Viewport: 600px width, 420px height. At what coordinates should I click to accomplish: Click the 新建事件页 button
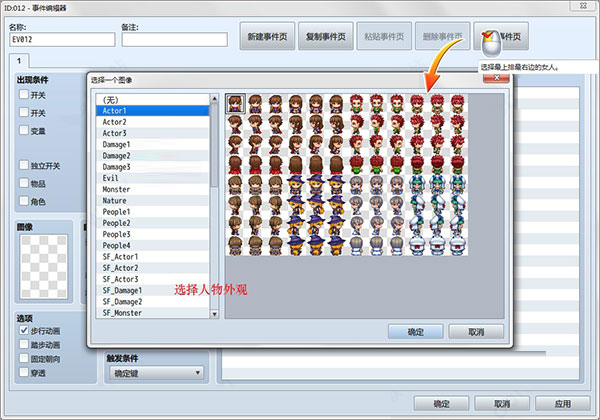coord(267,36)
